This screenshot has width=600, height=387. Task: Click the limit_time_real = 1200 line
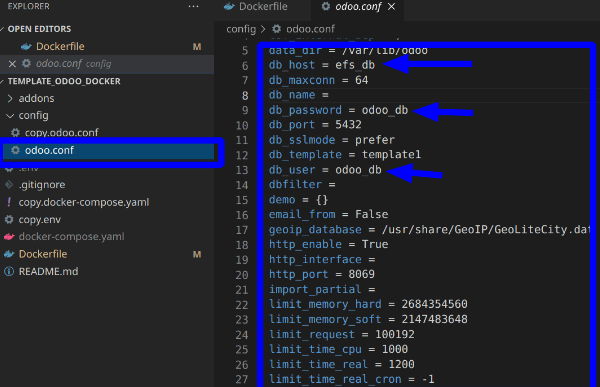pos(342,364)
